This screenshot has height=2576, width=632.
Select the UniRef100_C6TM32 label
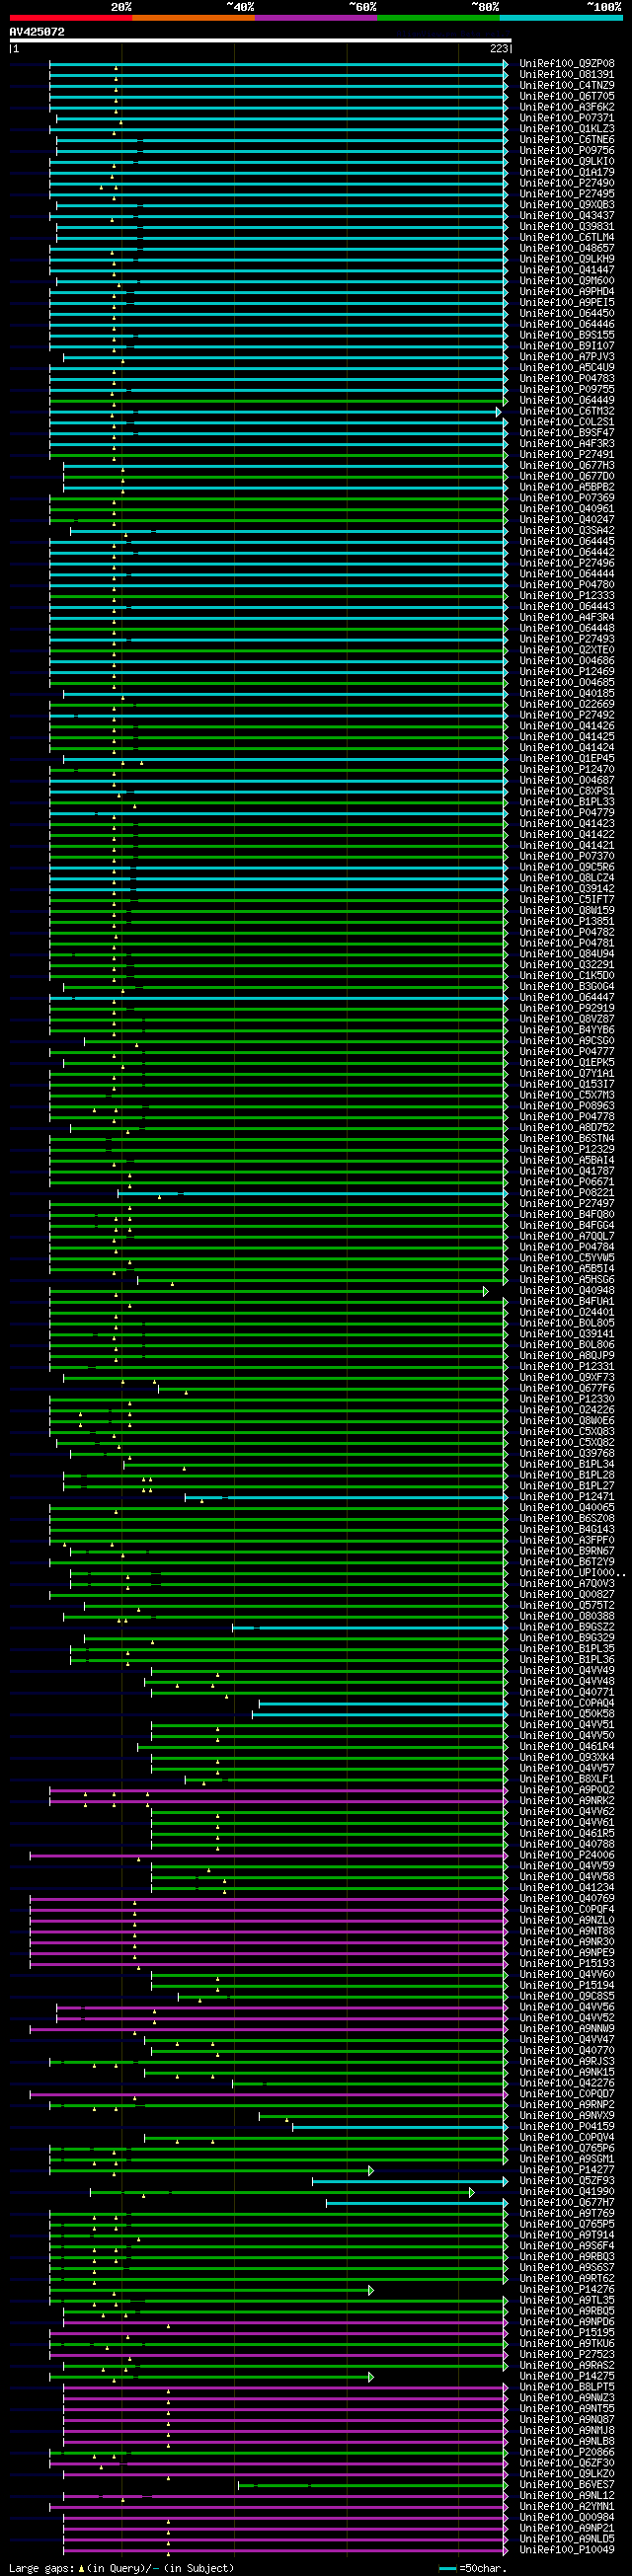pos(567,411)
